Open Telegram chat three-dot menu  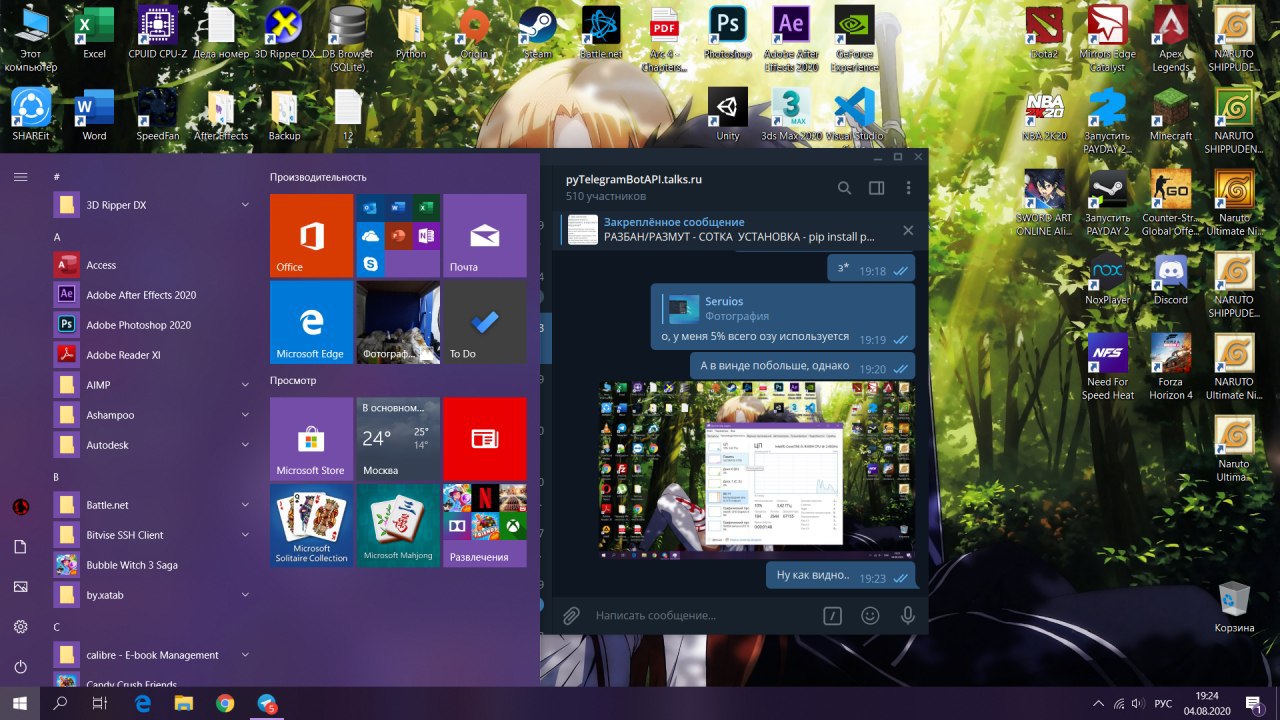908,188
